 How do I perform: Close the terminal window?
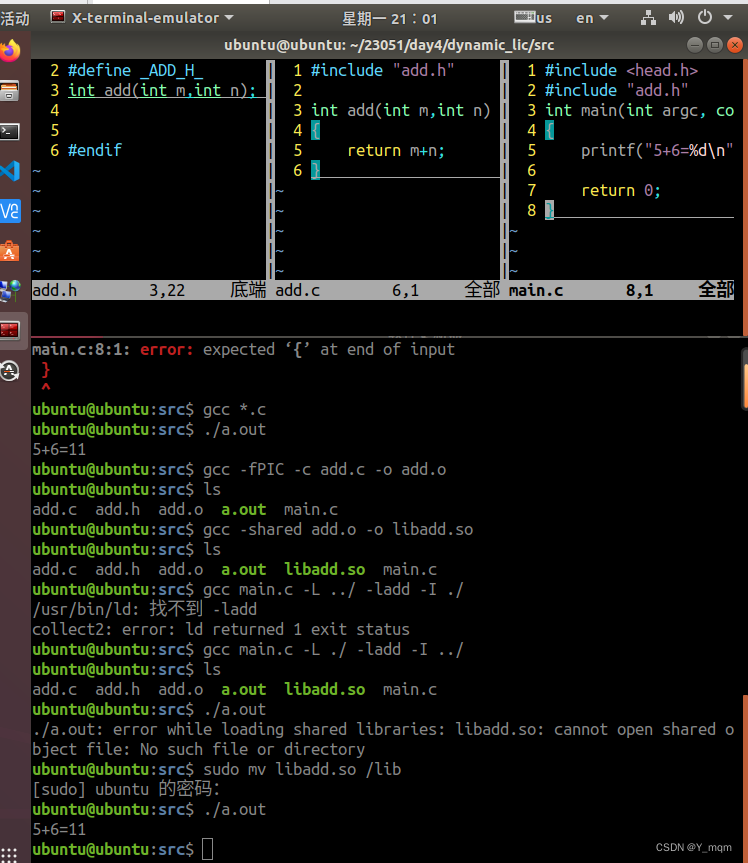pos(735,45)
